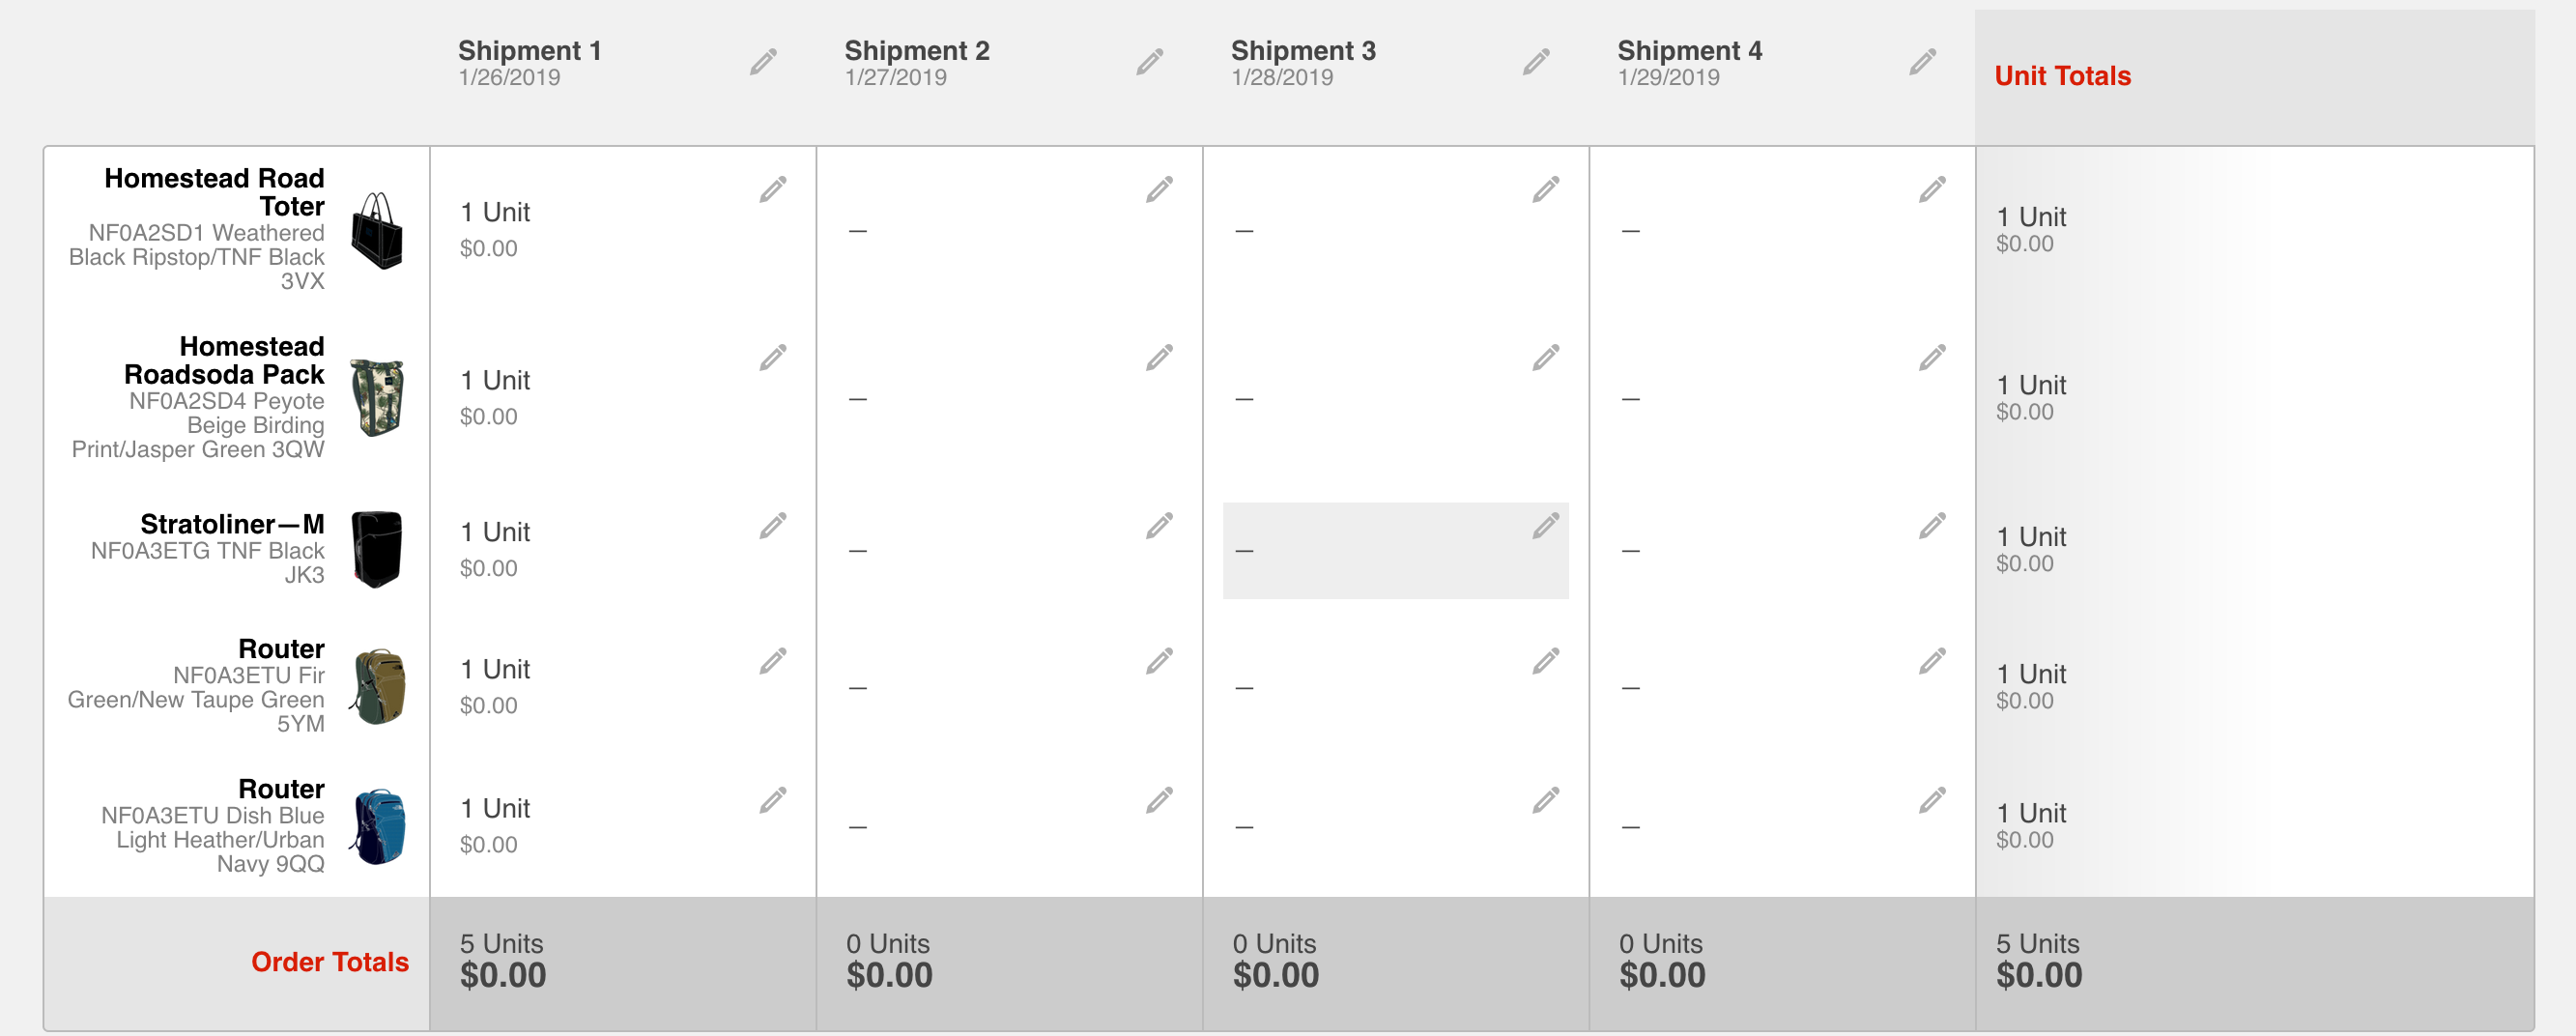Viewport: 2576px width, 1036px height.
Task: Open Homestead Roadsoda Pack product image
Action: click(377, 398)
